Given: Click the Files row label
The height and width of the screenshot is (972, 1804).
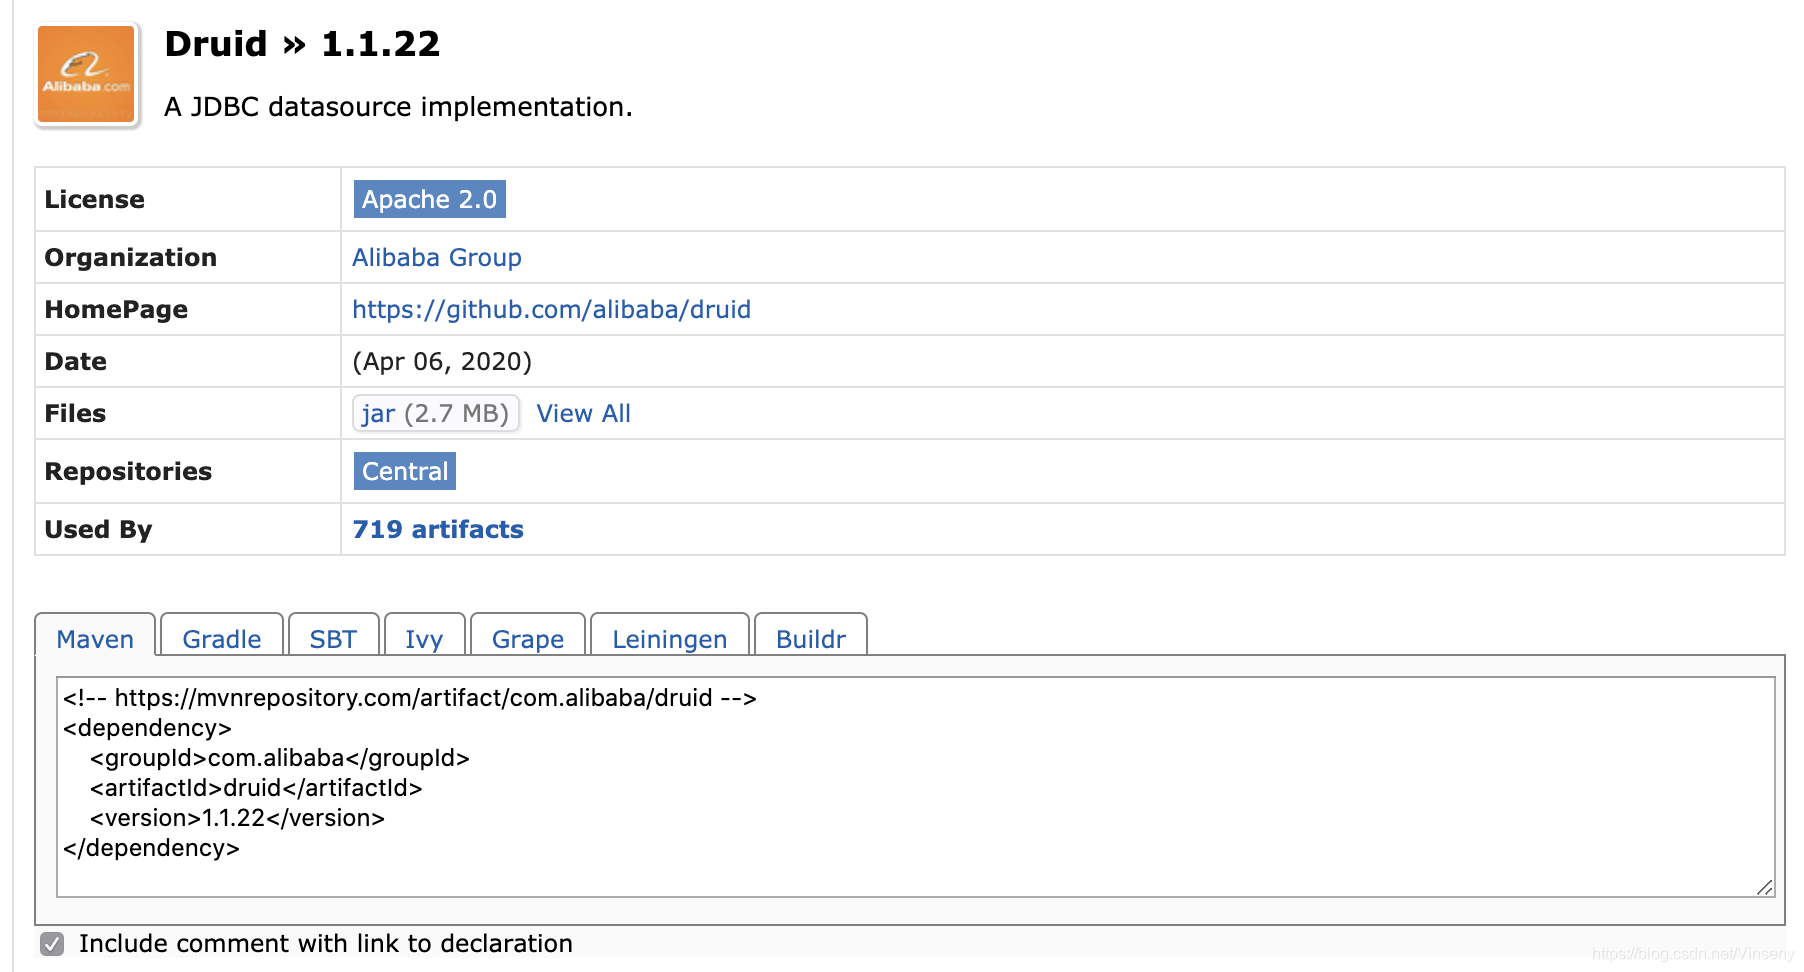Looking at the screenshot, I should click(x=75, y=413).
